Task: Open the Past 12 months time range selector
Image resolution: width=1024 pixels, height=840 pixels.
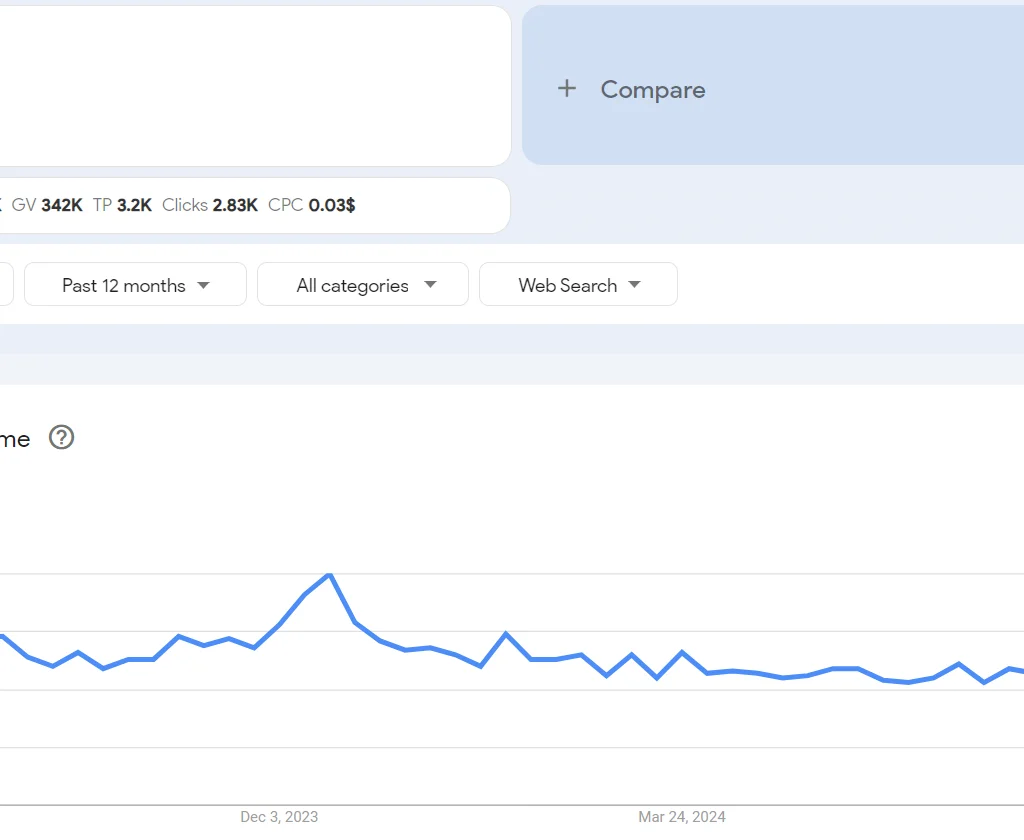Action: 135,284
